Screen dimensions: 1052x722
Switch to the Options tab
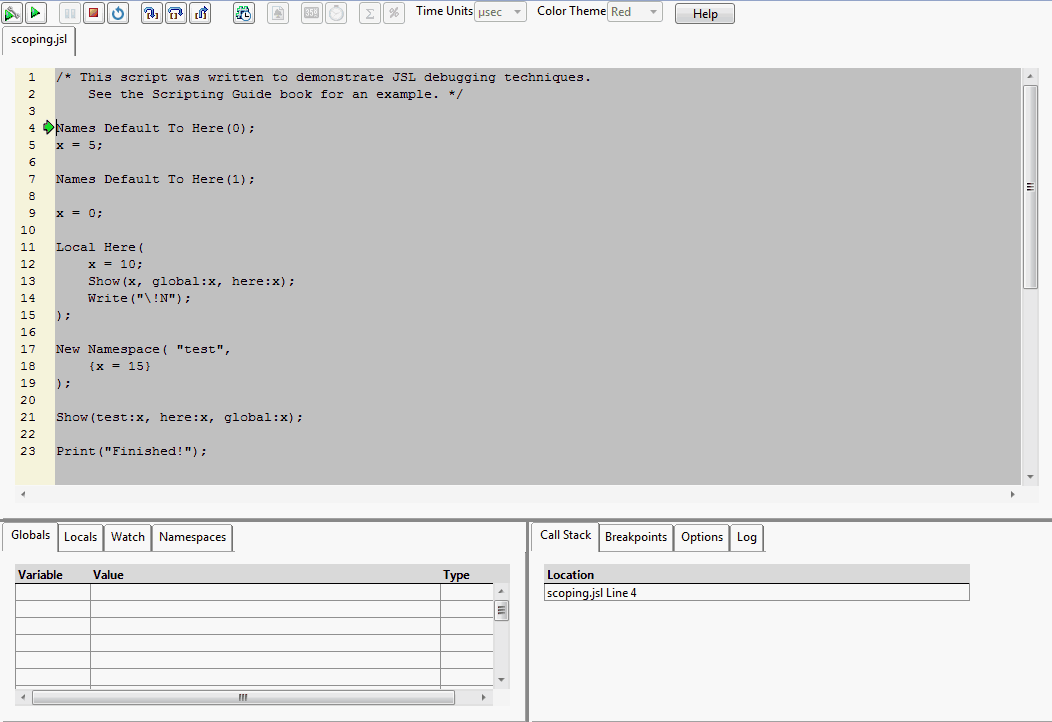pos(702,537)
